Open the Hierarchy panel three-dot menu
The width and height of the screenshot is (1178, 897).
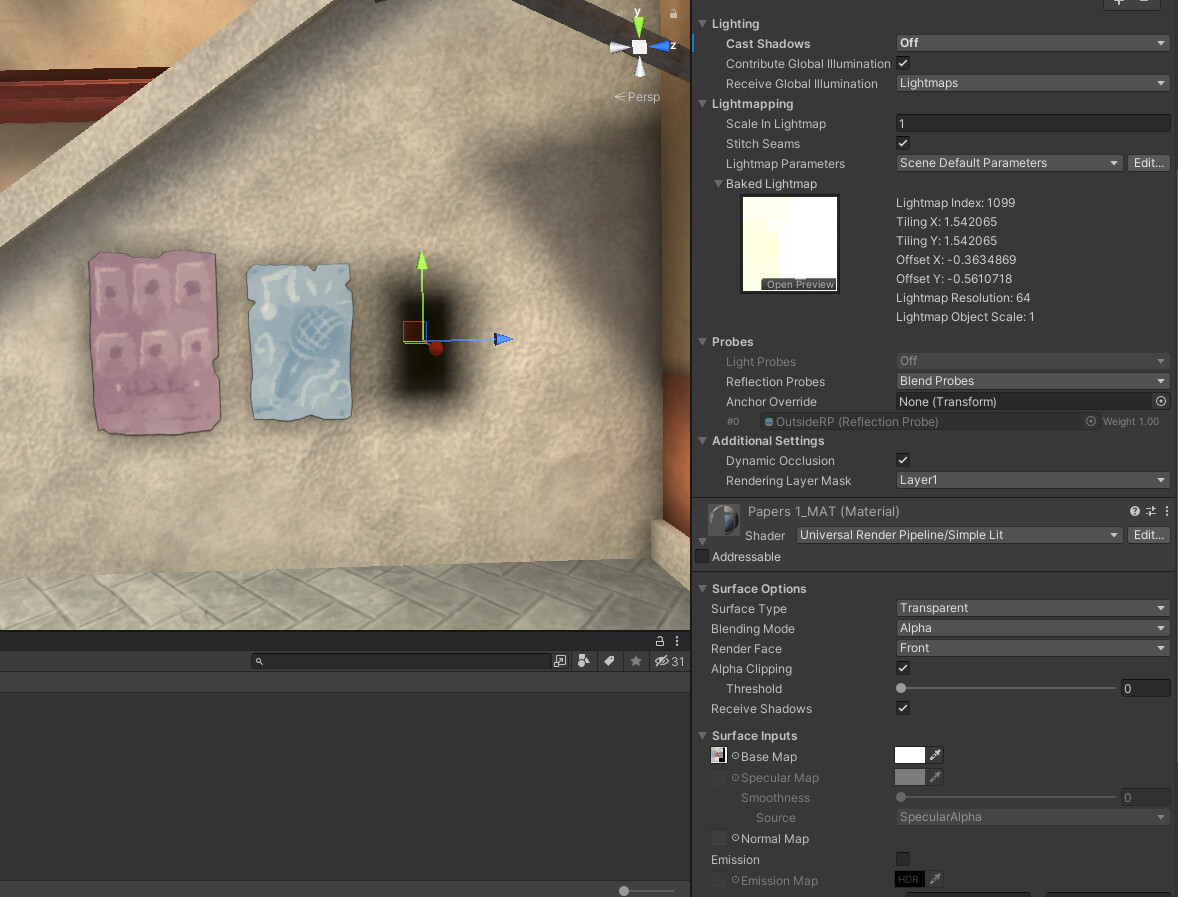676,641
